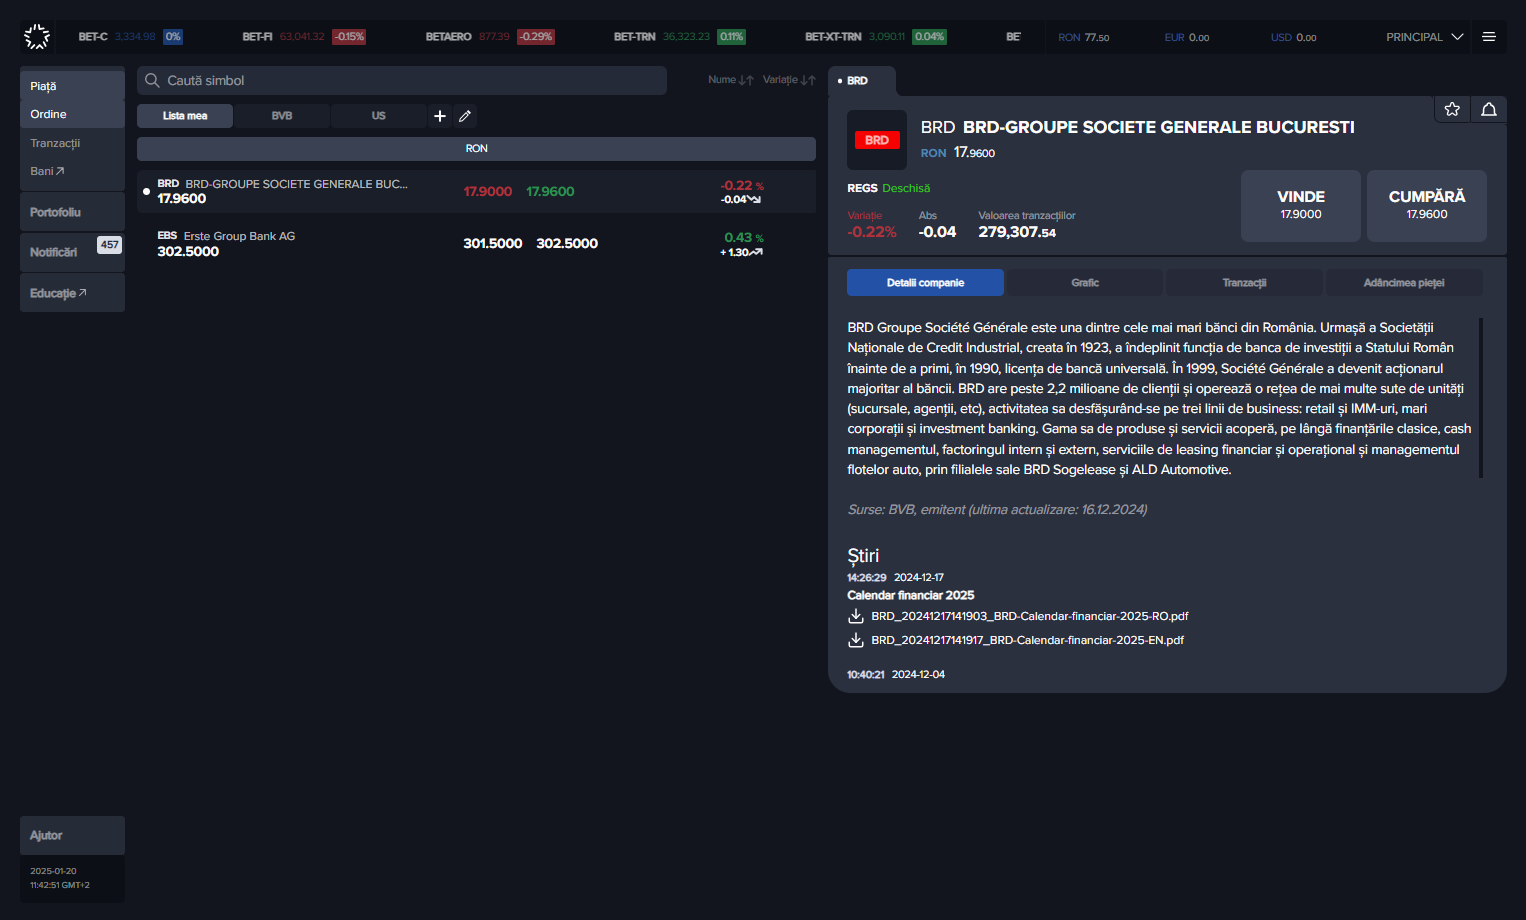Expand the PRINCIPAL account dropdown

[1424, 37]
